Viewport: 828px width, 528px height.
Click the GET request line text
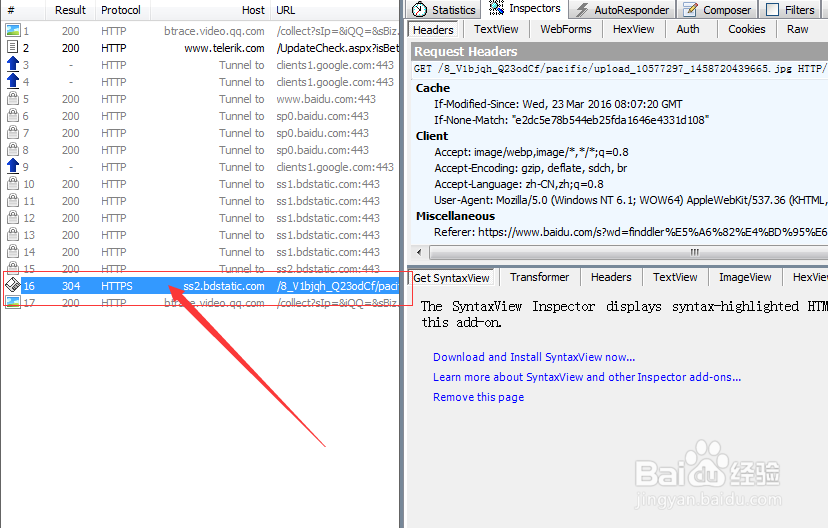pyautogui.click(x=619, y=69)
